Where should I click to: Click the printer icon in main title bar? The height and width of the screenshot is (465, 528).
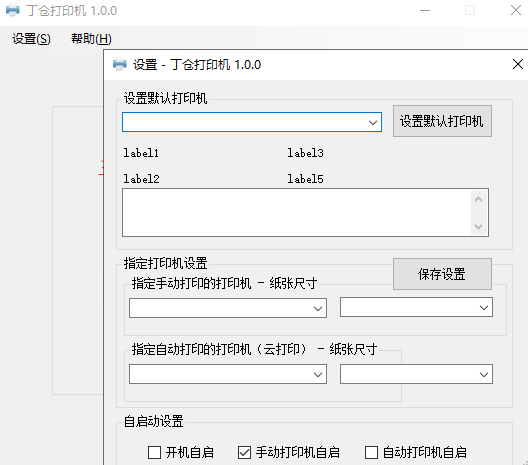(13, 10)
